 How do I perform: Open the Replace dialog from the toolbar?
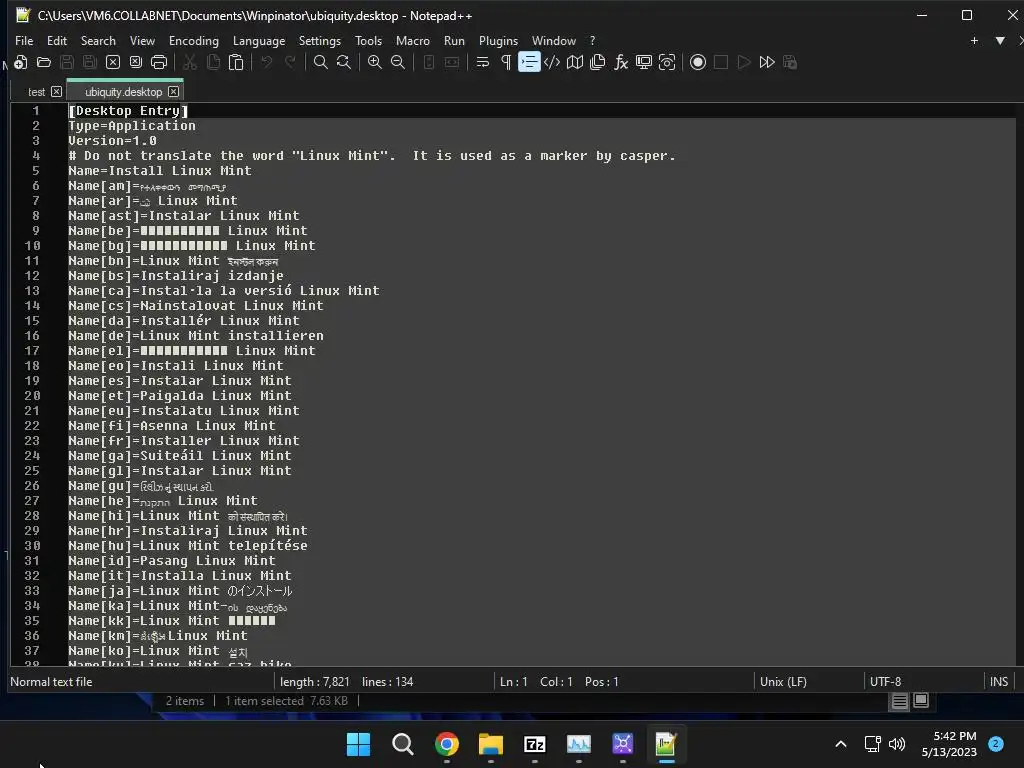click(x=344, y=62)
